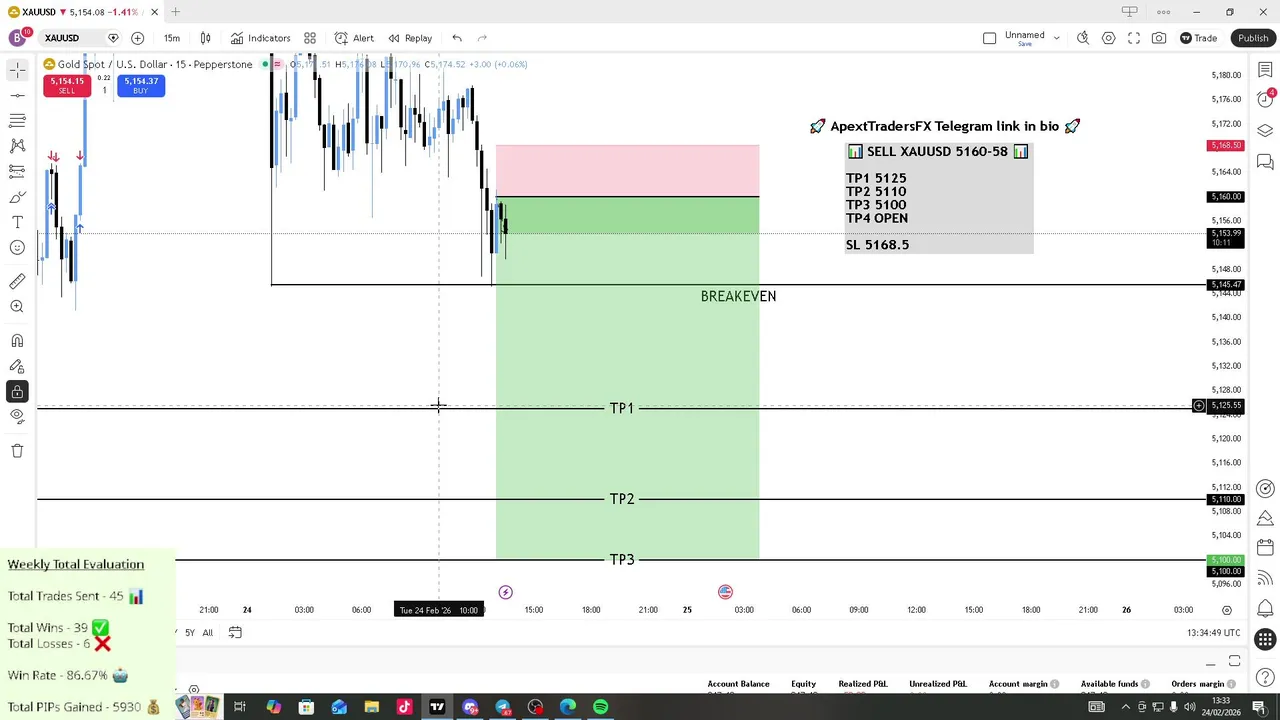Open the apps grid dots button
This screenshot has height=720, width=1280.
pyautogui.click(x=1265, y=640)
